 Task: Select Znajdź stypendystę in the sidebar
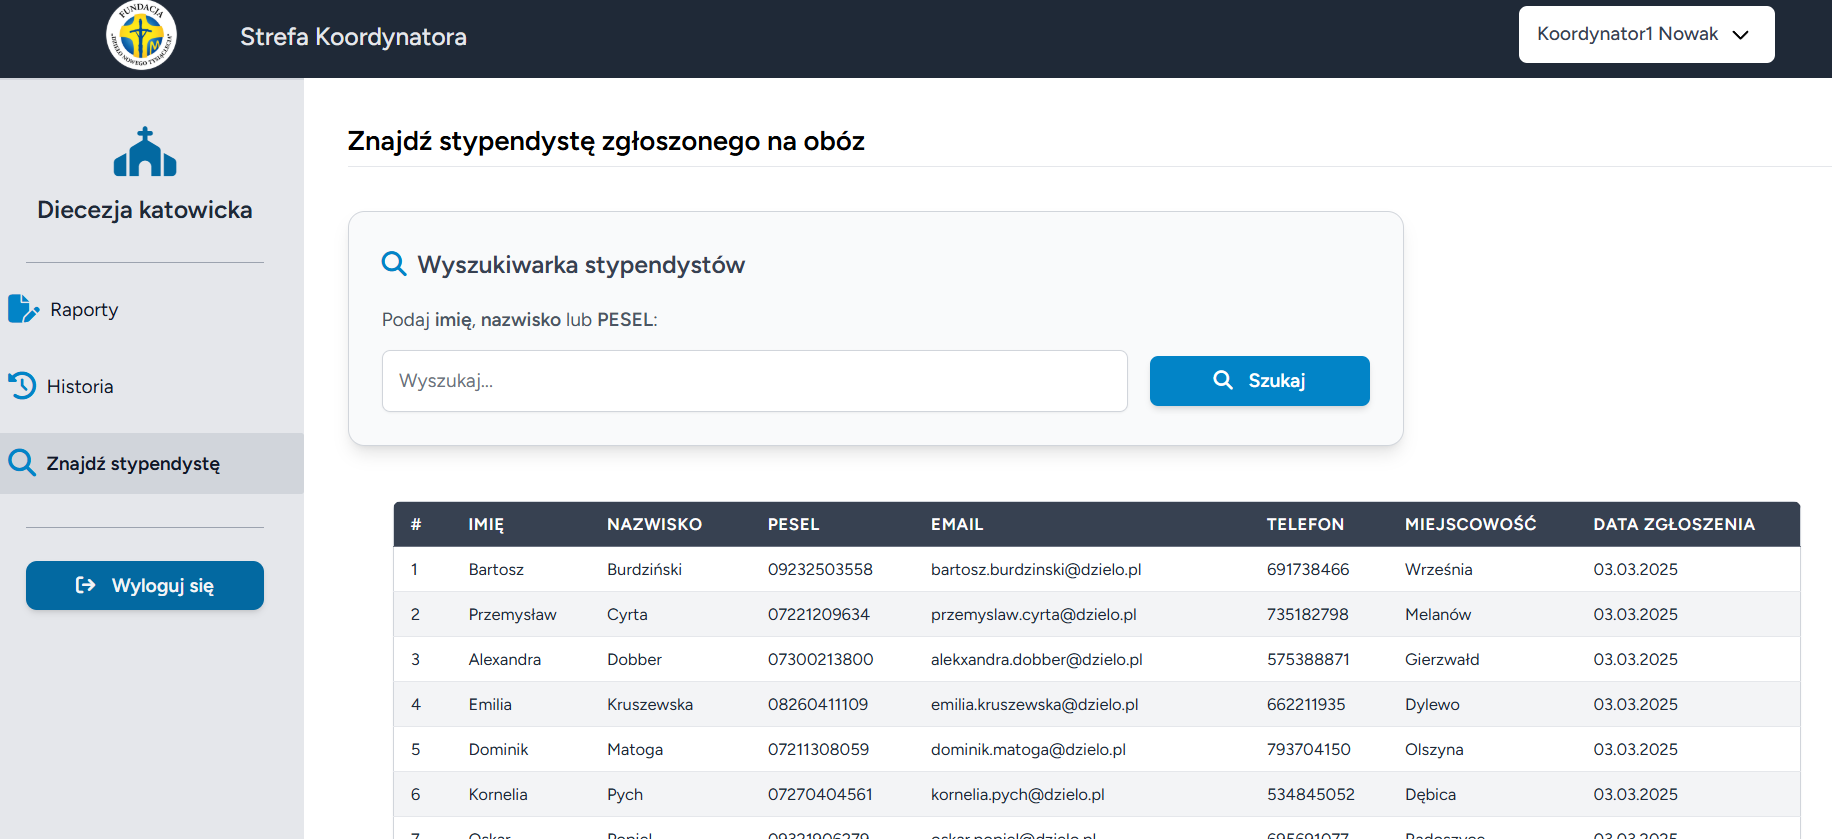133,464
